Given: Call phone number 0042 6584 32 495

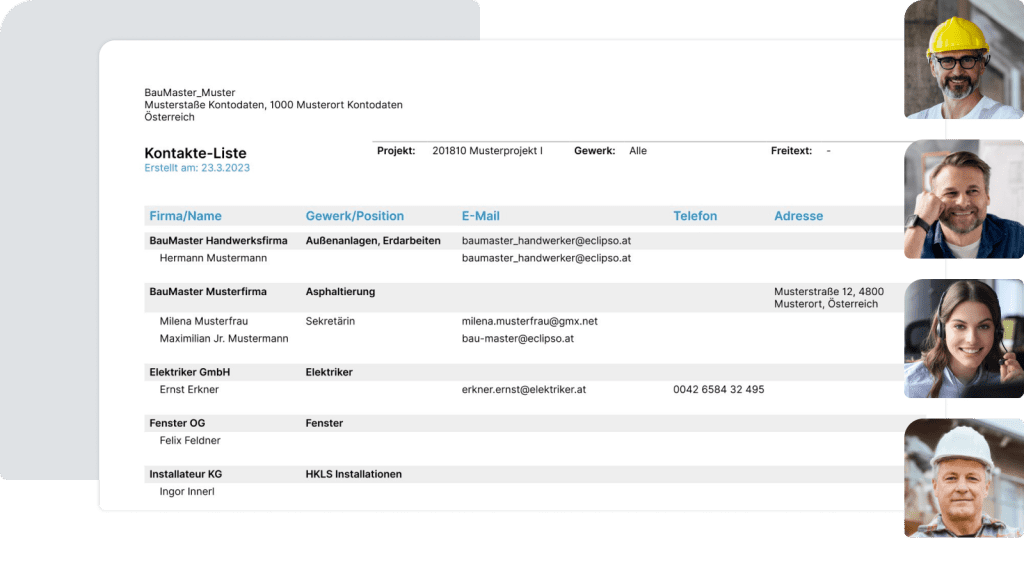Looking at the screenshot, I should tap(717, 389).
